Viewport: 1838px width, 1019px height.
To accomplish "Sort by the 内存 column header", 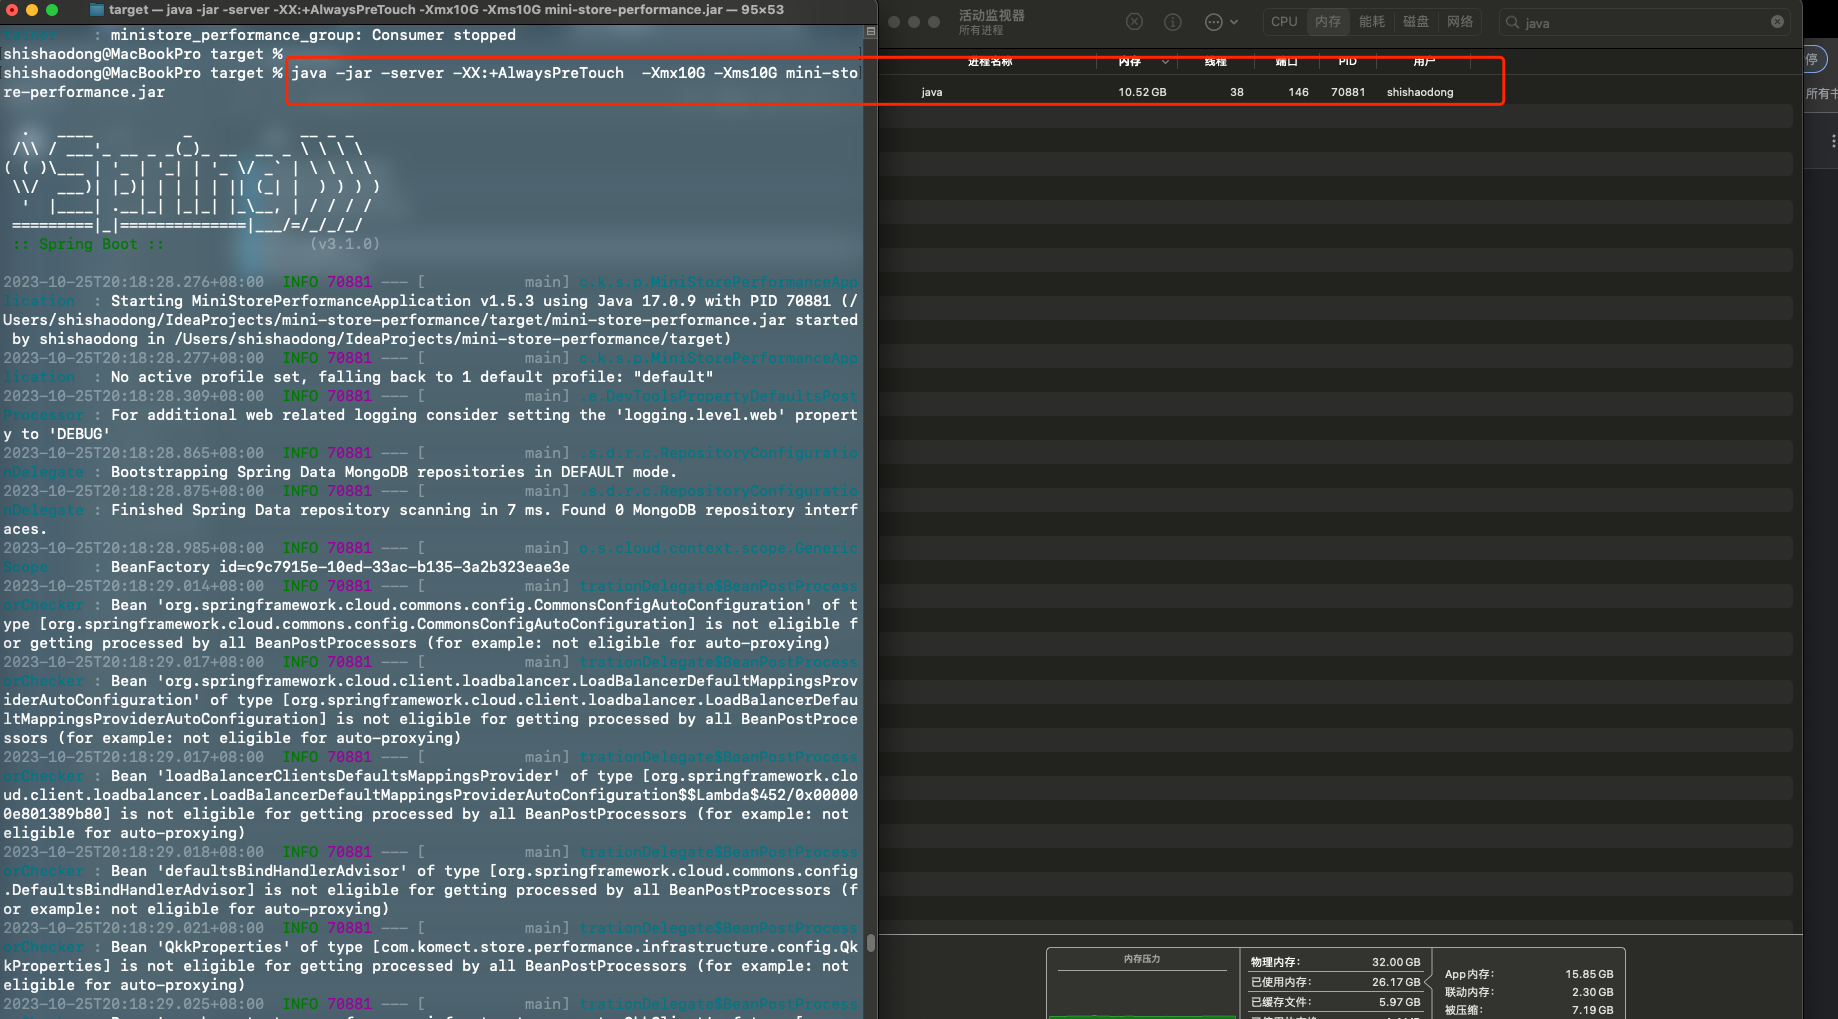I will point(1130,62).
